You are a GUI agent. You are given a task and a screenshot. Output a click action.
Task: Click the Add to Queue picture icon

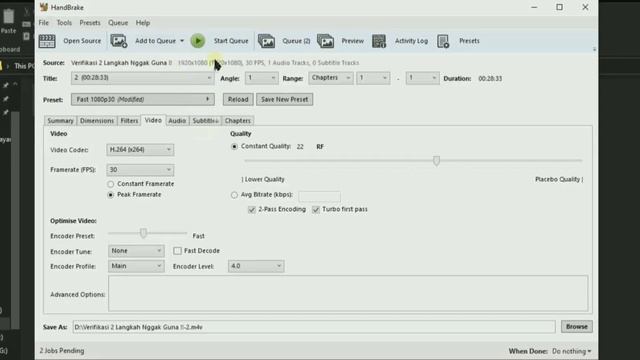(119, 41)
